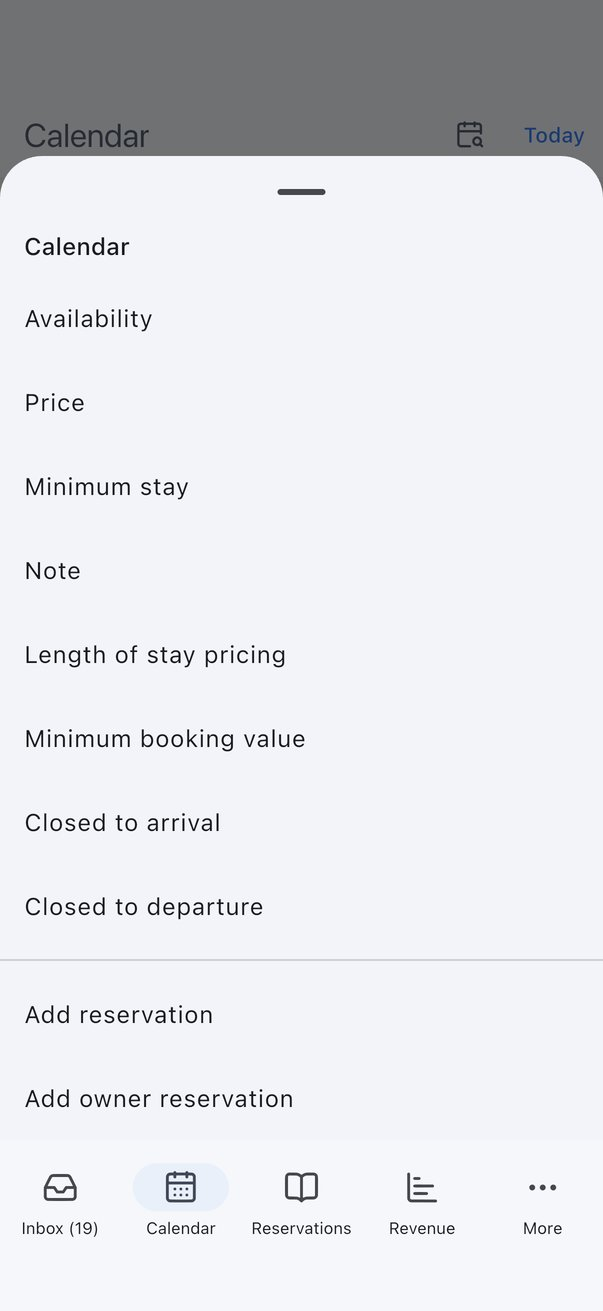The height and width of the screenshot is (1311, 603).
Task: Click the calendar search icon at top
Action: tap(469, 134)
